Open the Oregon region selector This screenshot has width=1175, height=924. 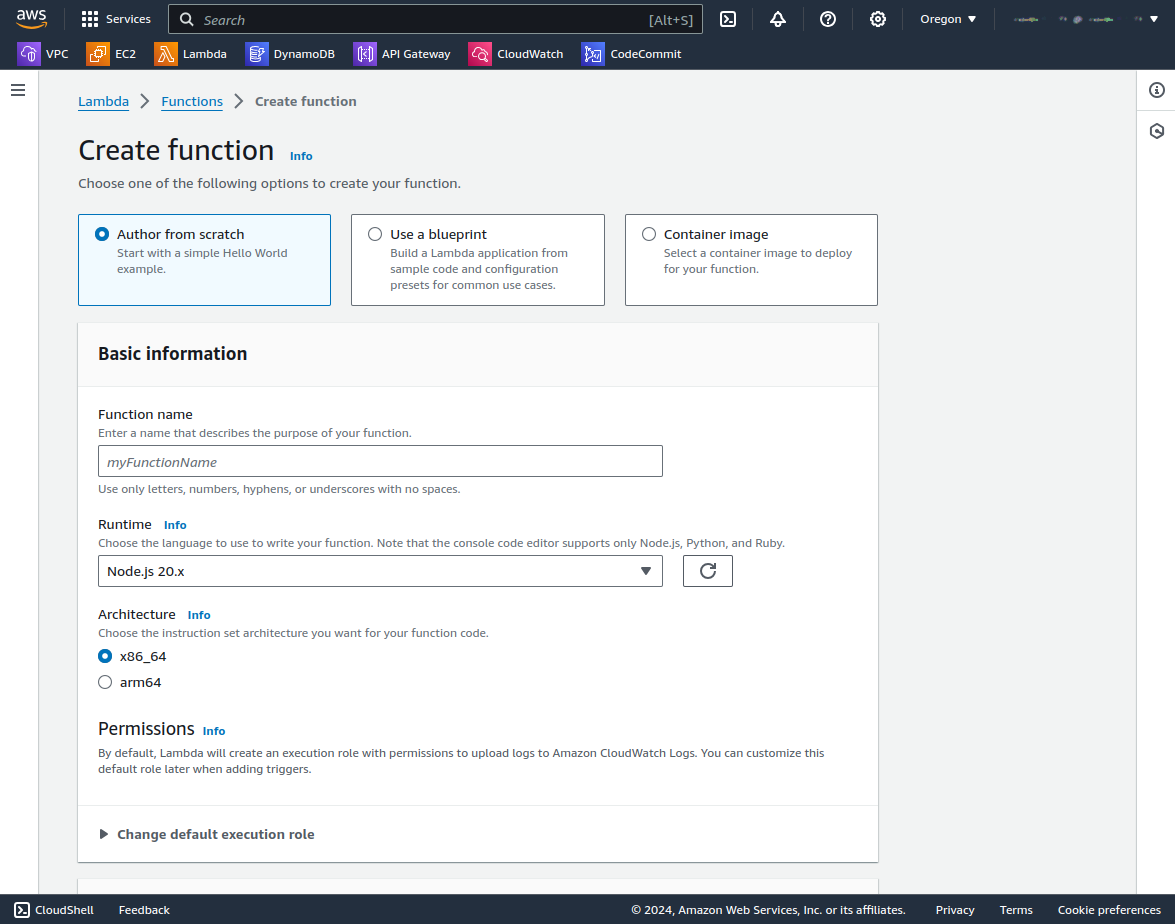[948, 19]
